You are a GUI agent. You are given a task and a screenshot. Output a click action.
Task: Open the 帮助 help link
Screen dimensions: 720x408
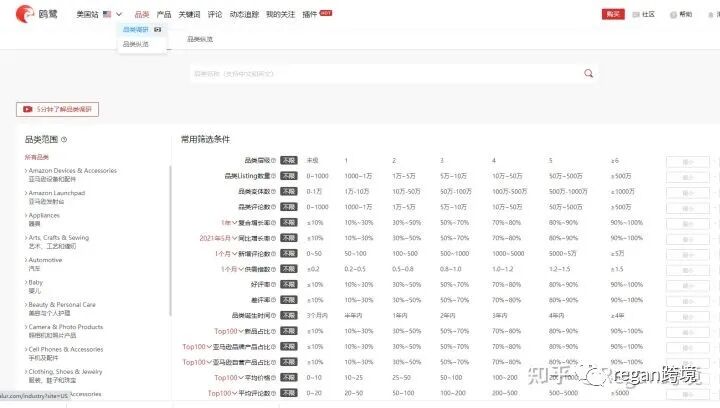tap(681, 15)
